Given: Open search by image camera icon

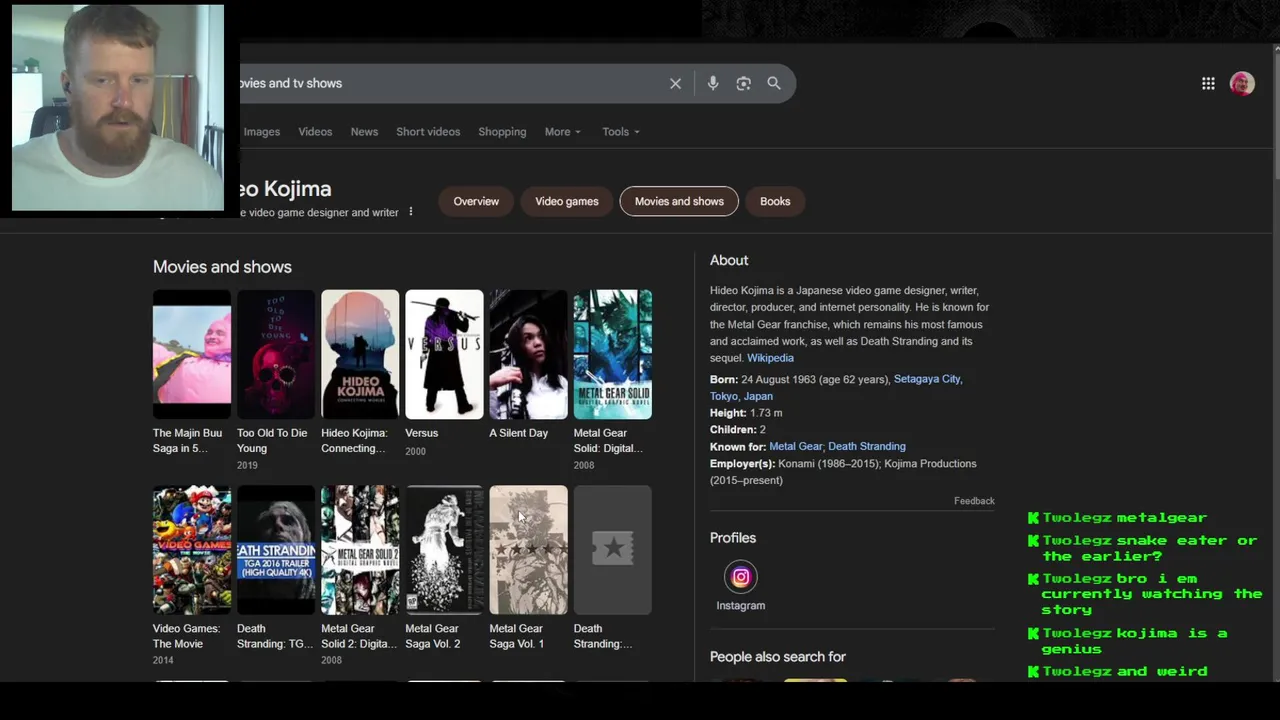Looking at the screenshot, I should click(x=743, y=84).
